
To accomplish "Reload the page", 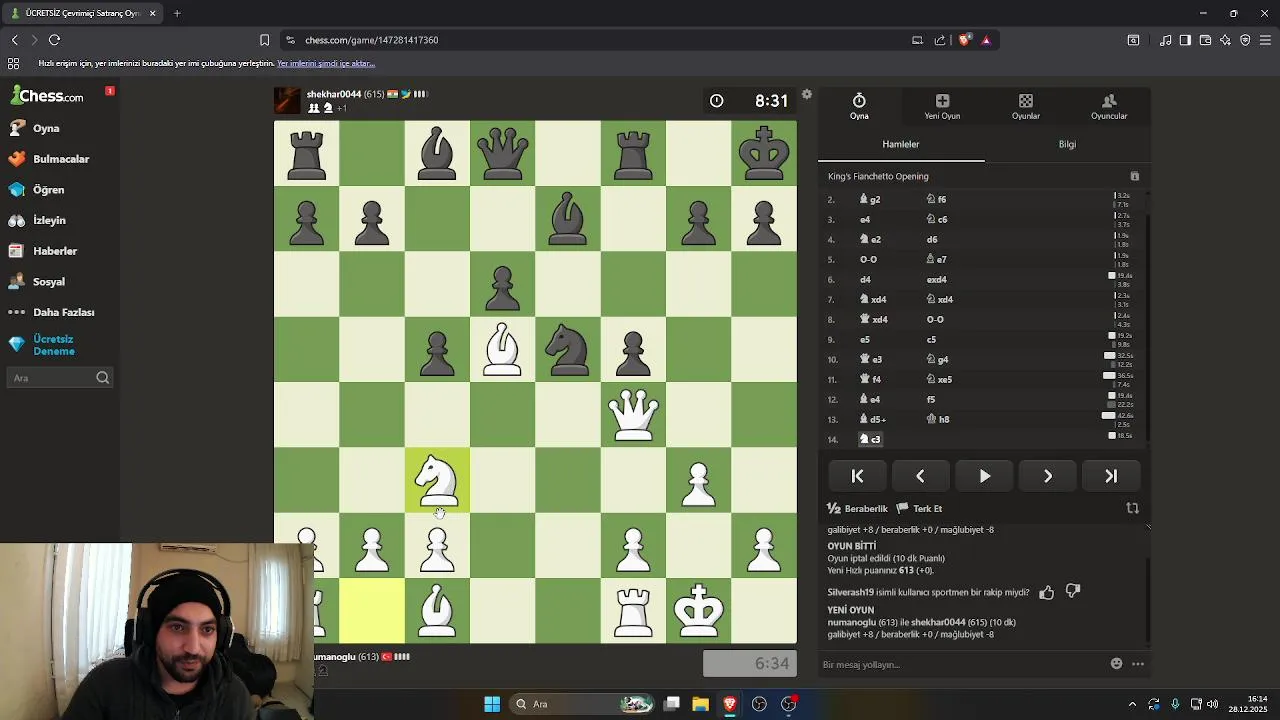I will tap(55, 40).
